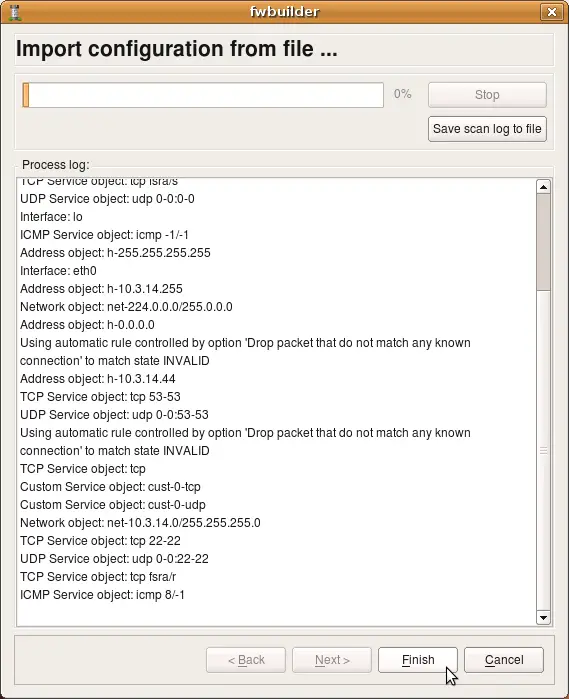Click the 'Interface: eth0' log line
The height and width of the screenshot is (699, 569).
pos(58,271)
